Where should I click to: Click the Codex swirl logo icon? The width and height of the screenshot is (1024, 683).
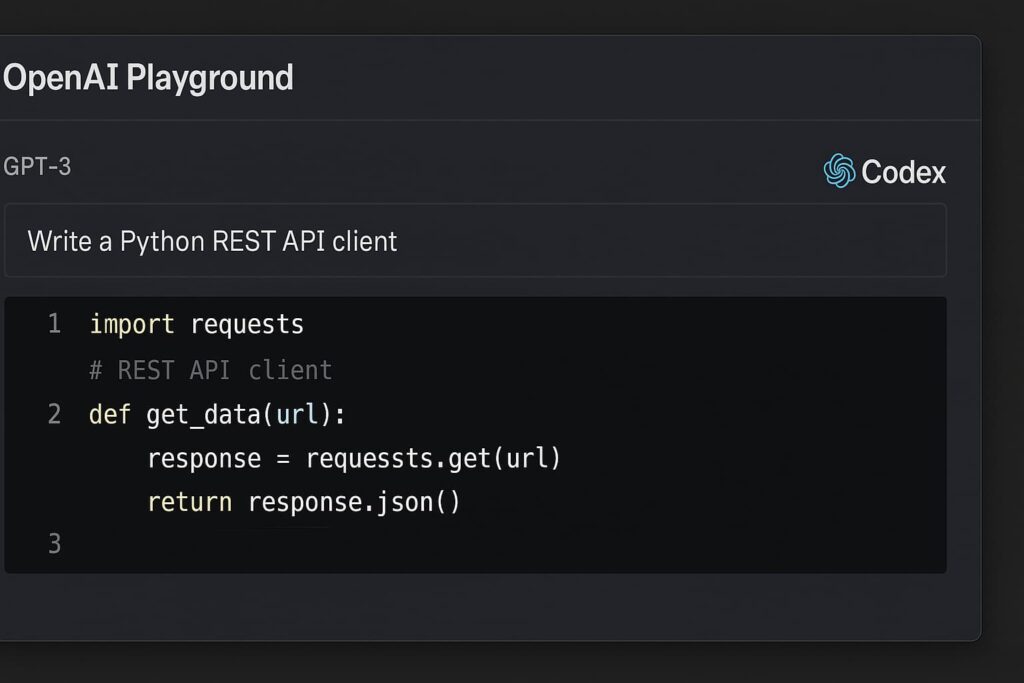[x=839, y=171]
